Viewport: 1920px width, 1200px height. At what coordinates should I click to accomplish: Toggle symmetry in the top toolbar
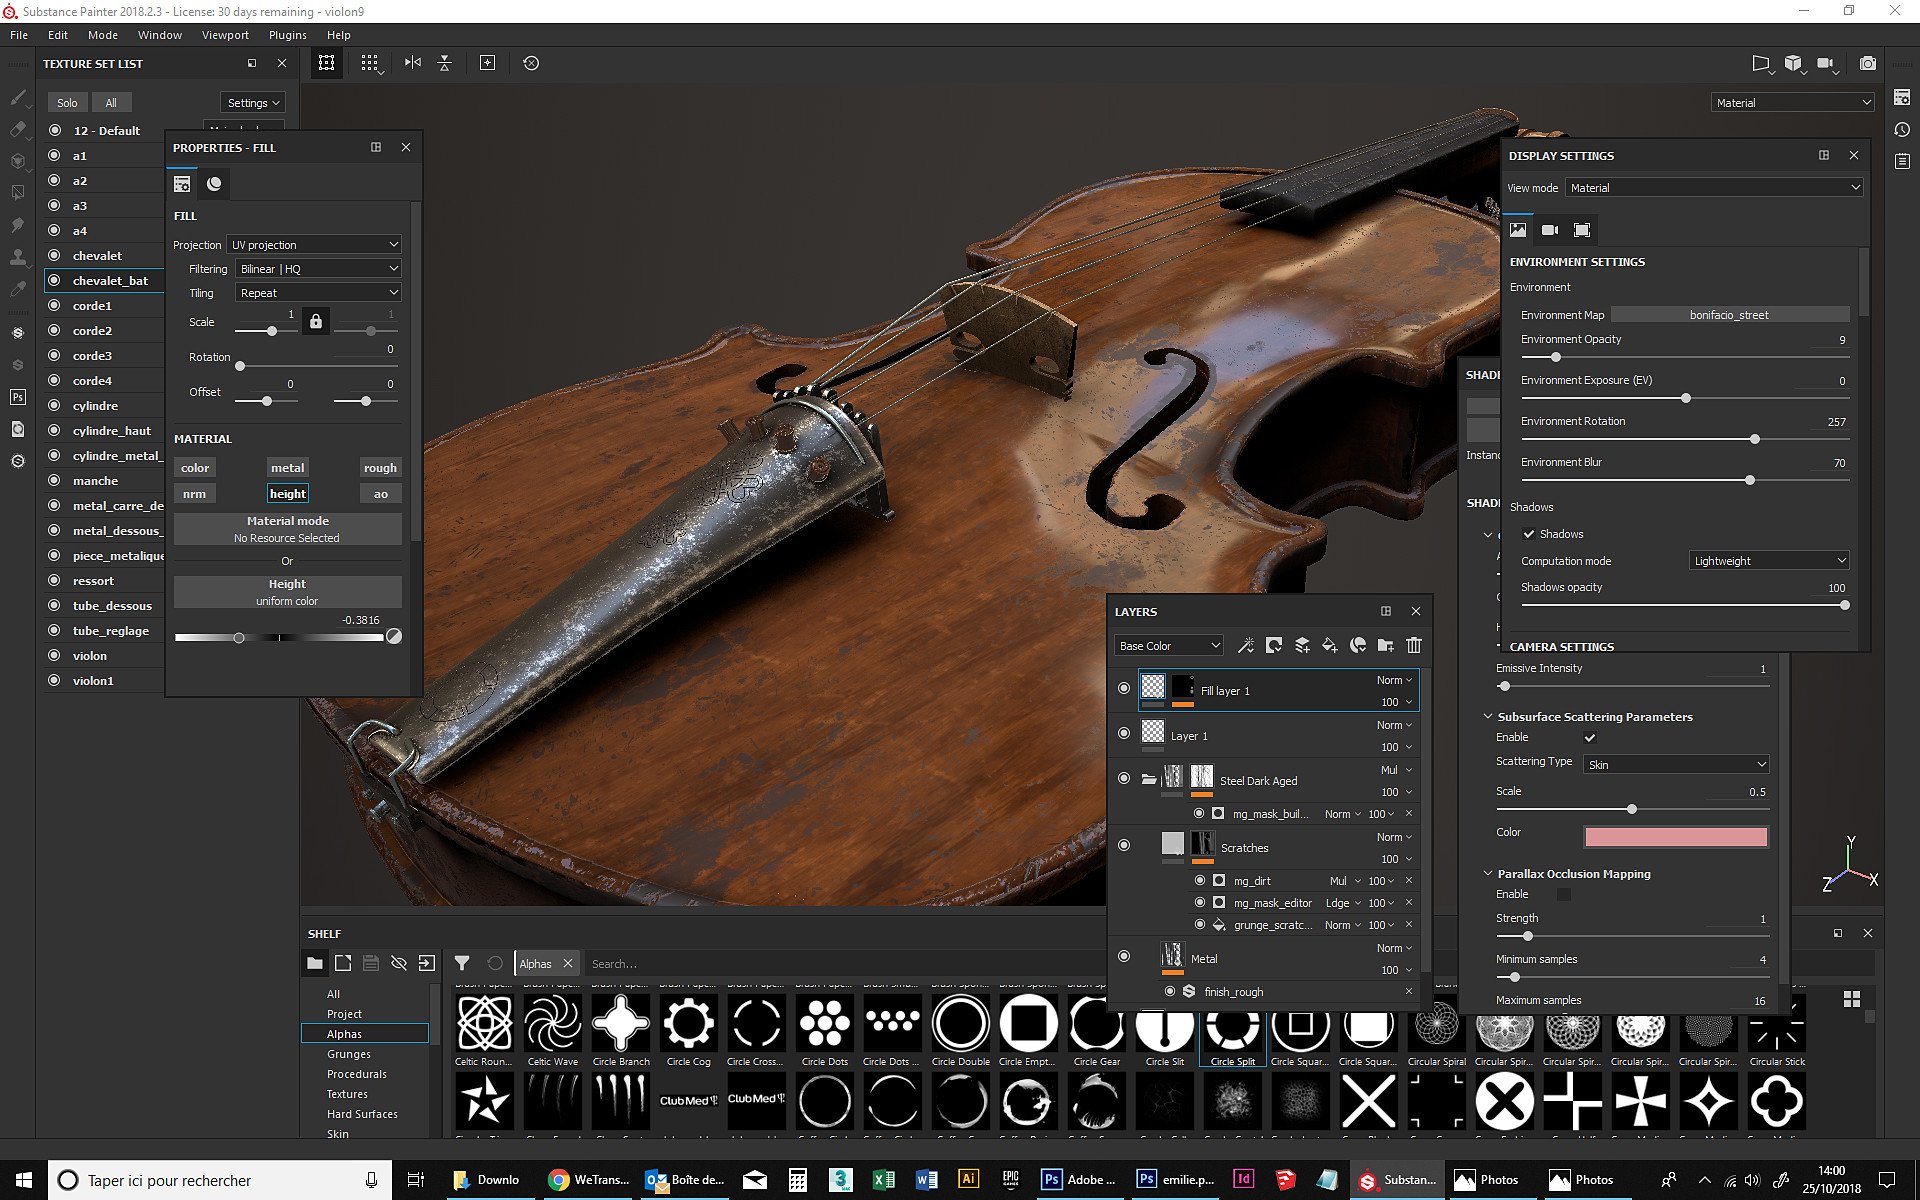(x=413, y=63)
